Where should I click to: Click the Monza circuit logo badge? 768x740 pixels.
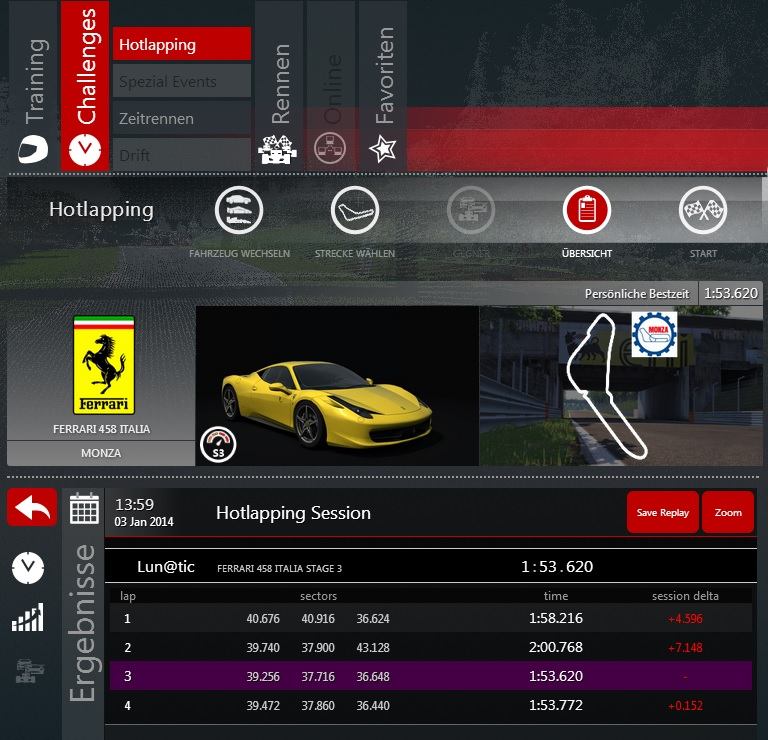pyautogui.click(x=654, y=334)
